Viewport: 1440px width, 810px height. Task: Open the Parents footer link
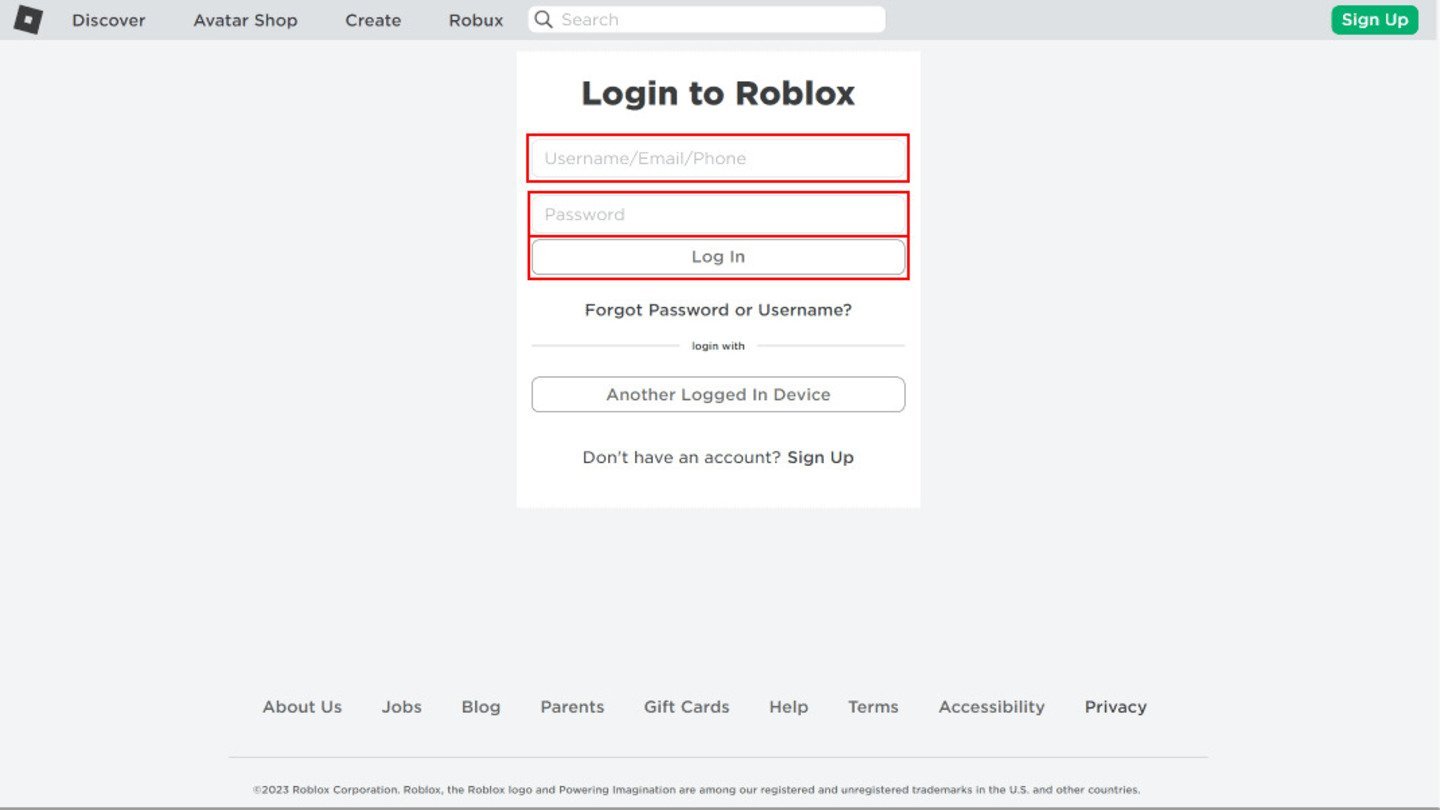click(x=572, y=707)
